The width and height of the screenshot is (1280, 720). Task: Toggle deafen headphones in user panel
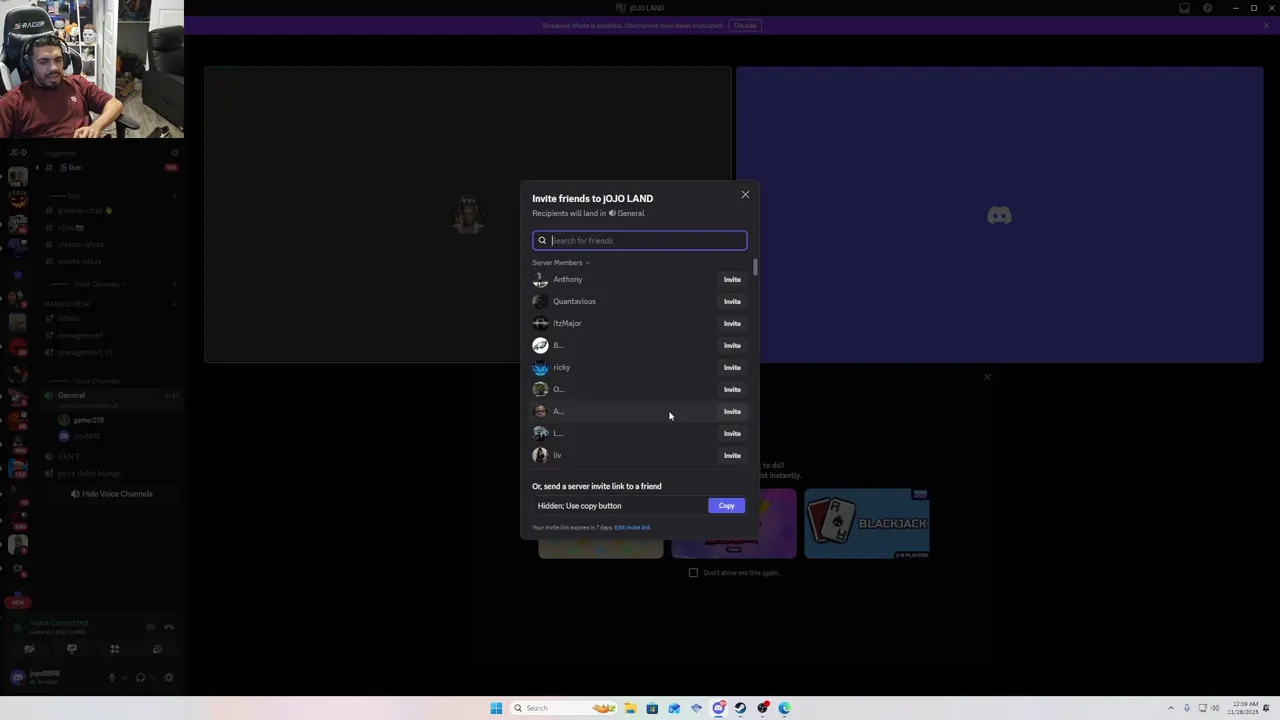pyautogui.click(x=140, y=678)
